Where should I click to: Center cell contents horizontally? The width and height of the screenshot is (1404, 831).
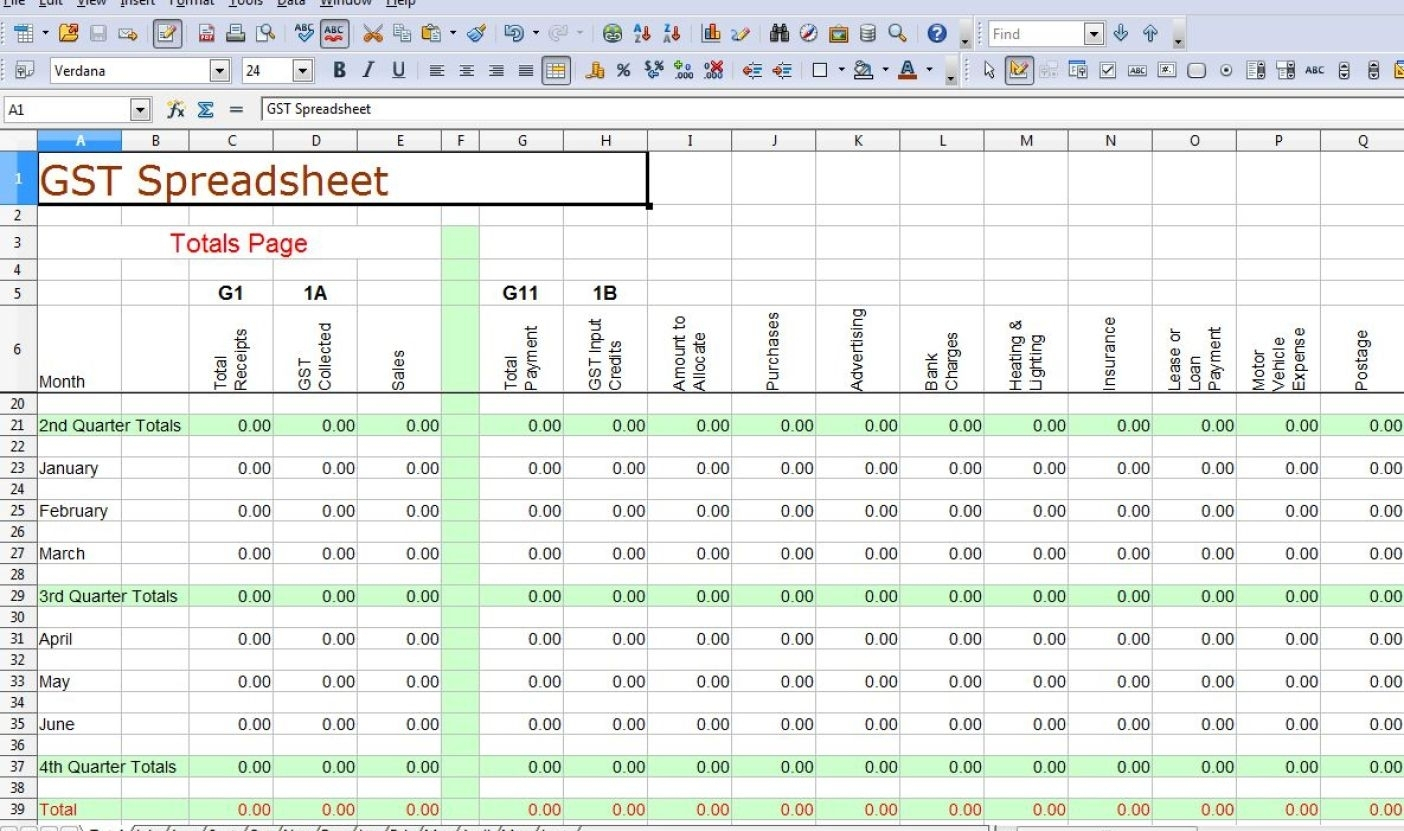466,71
